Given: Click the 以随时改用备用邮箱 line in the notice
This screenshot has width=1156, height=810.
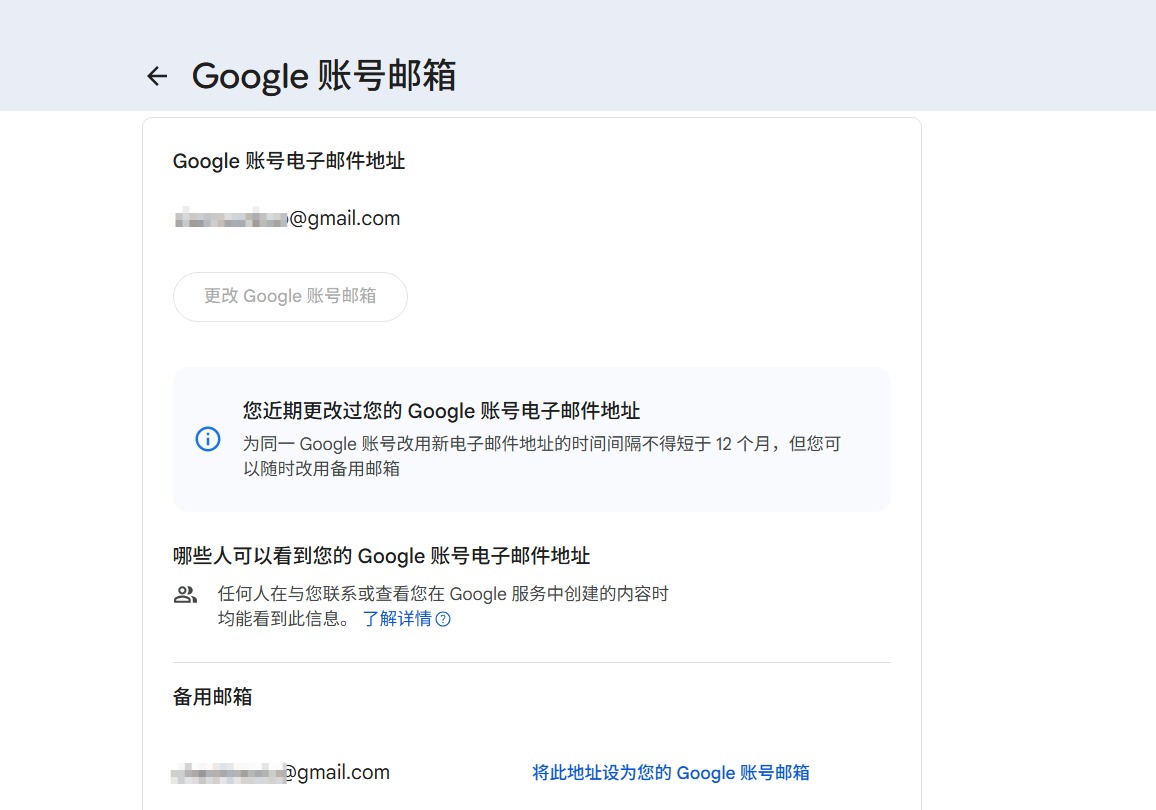Looking at the screenshot, I should pos(321,468).
